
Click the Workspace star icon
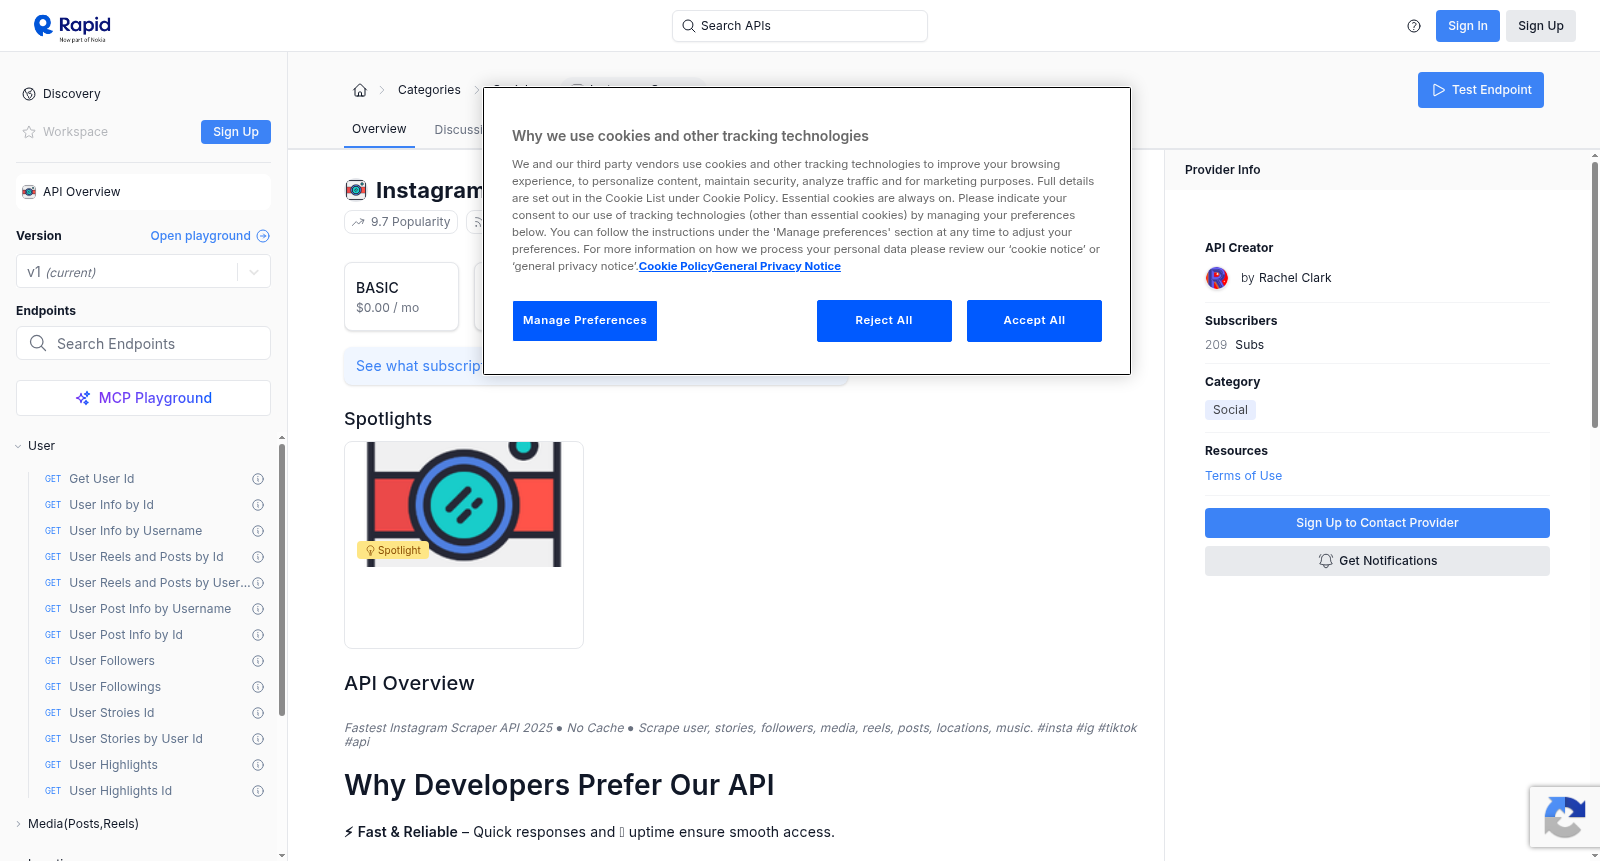tap(29, 132)
